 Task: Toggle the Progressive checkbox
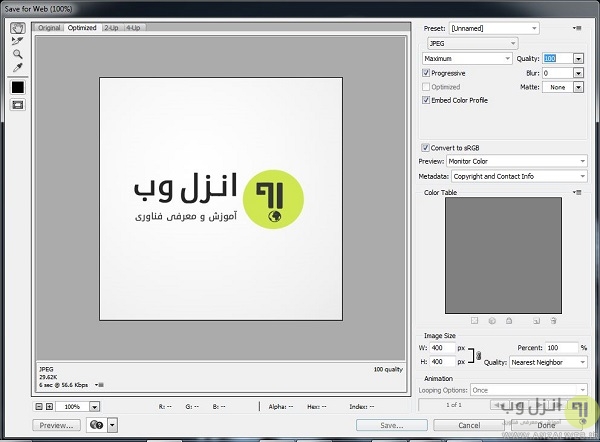click(x=427, y=73)
